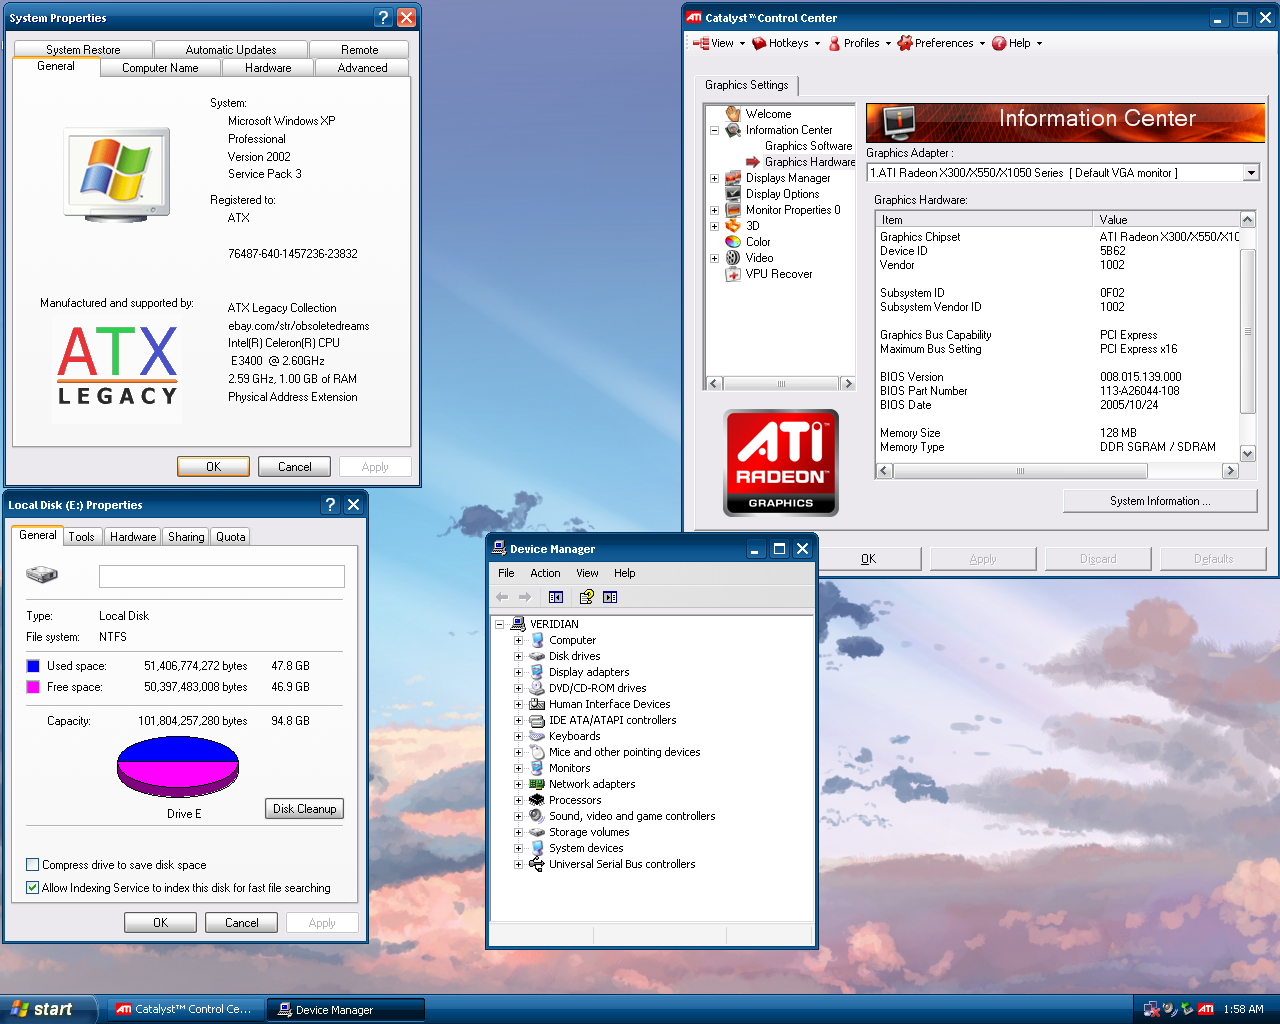Click drive label input field
This screenshot has width=1280, height=1024.
222,576
